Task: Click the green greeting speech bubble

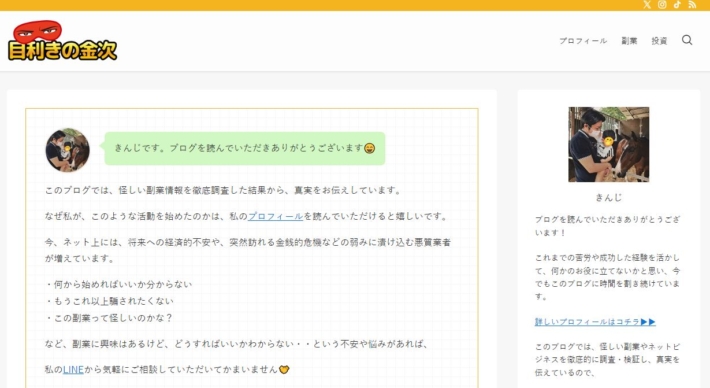Action: (245, 148)
